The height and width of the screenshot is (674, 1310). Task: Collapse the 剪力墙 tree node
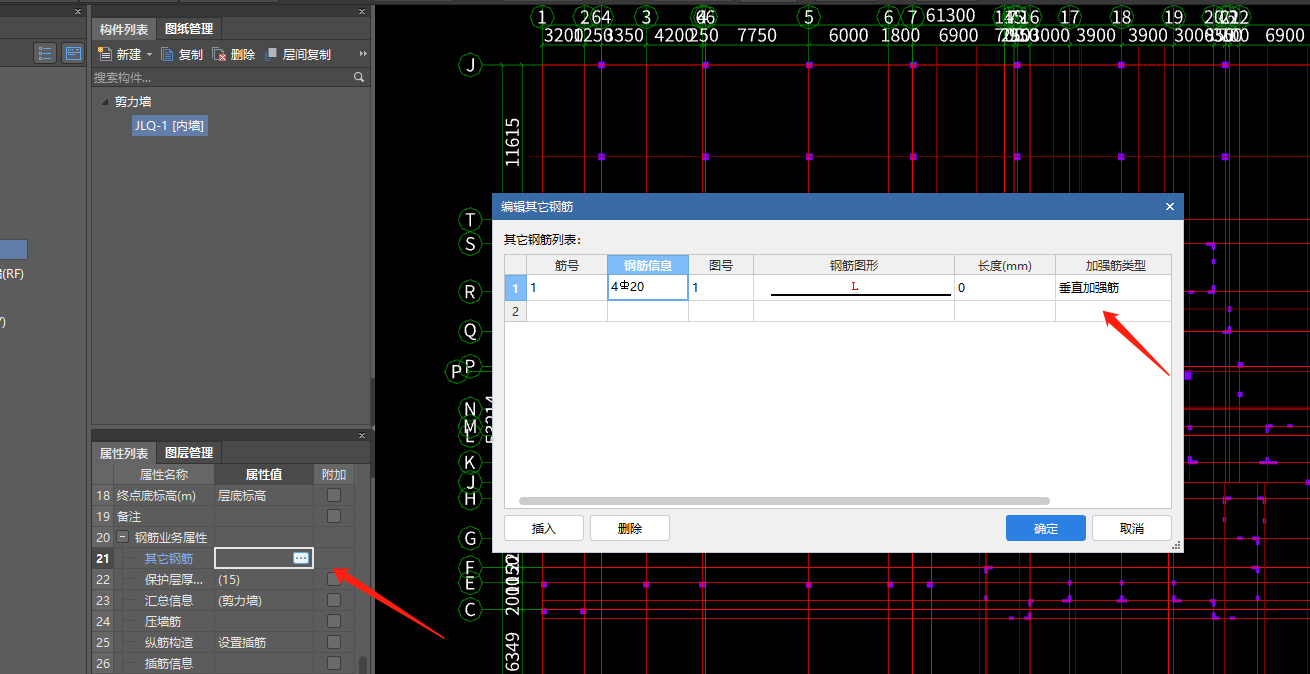[104, 102]
